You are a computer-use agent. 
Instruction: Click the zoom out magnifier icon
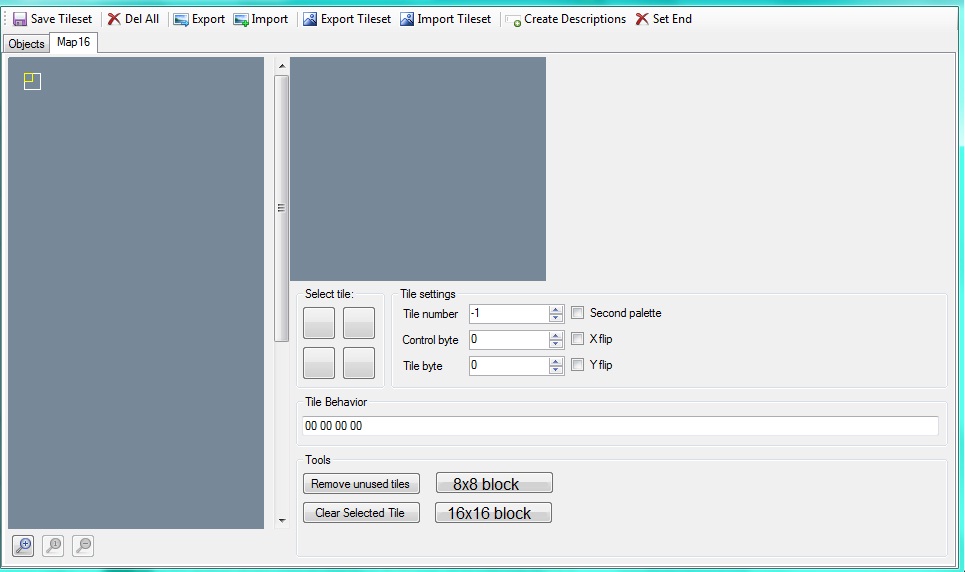pos(83,545)
